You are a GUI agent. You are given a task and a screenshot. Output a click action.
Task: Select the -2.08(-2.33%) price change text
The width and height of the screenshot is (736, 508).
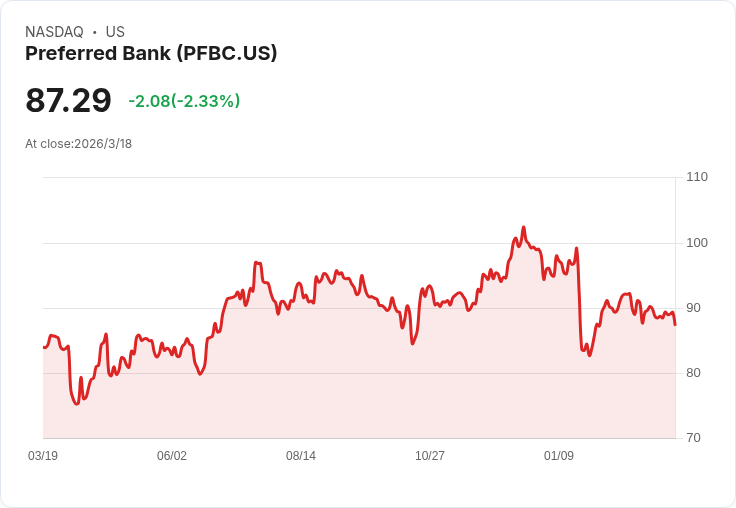click(x=184, y=101)
